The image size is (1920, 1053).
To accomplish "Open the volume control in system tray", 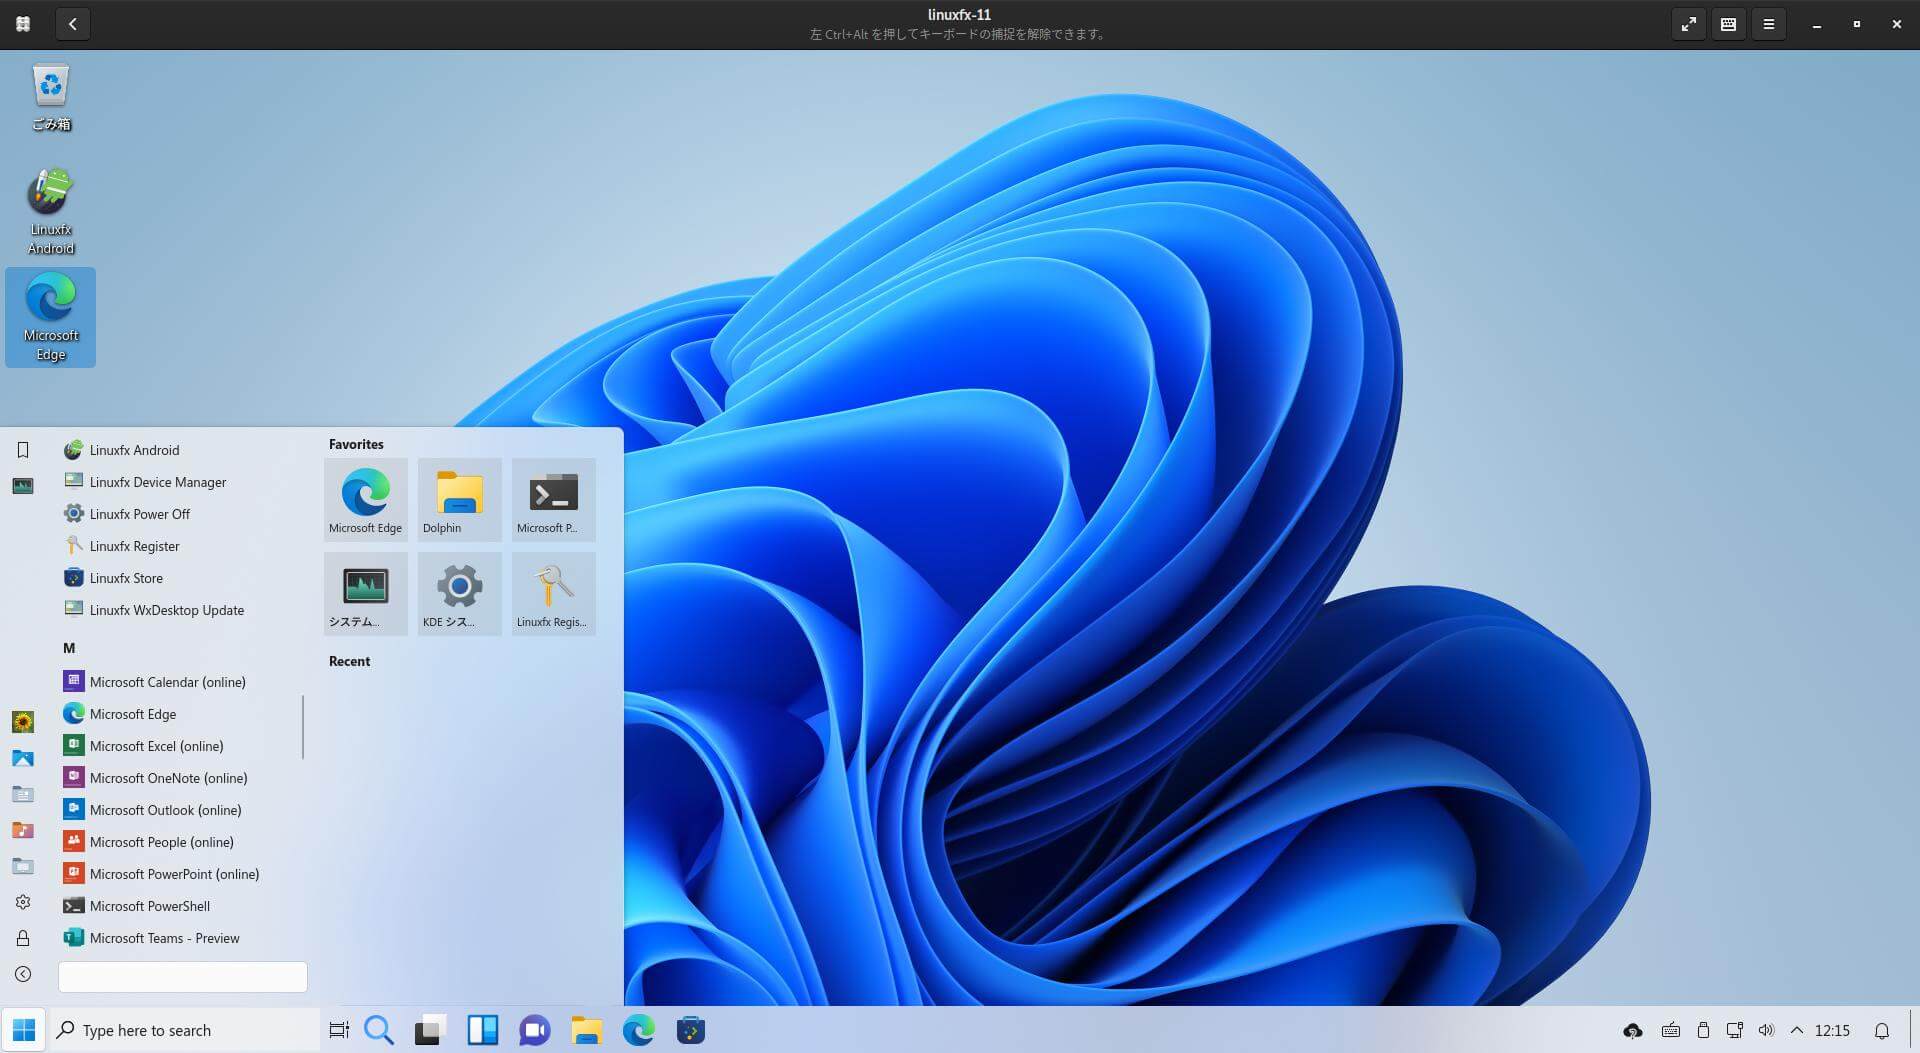I will pyautogui.click(x=1766, y=1030).
